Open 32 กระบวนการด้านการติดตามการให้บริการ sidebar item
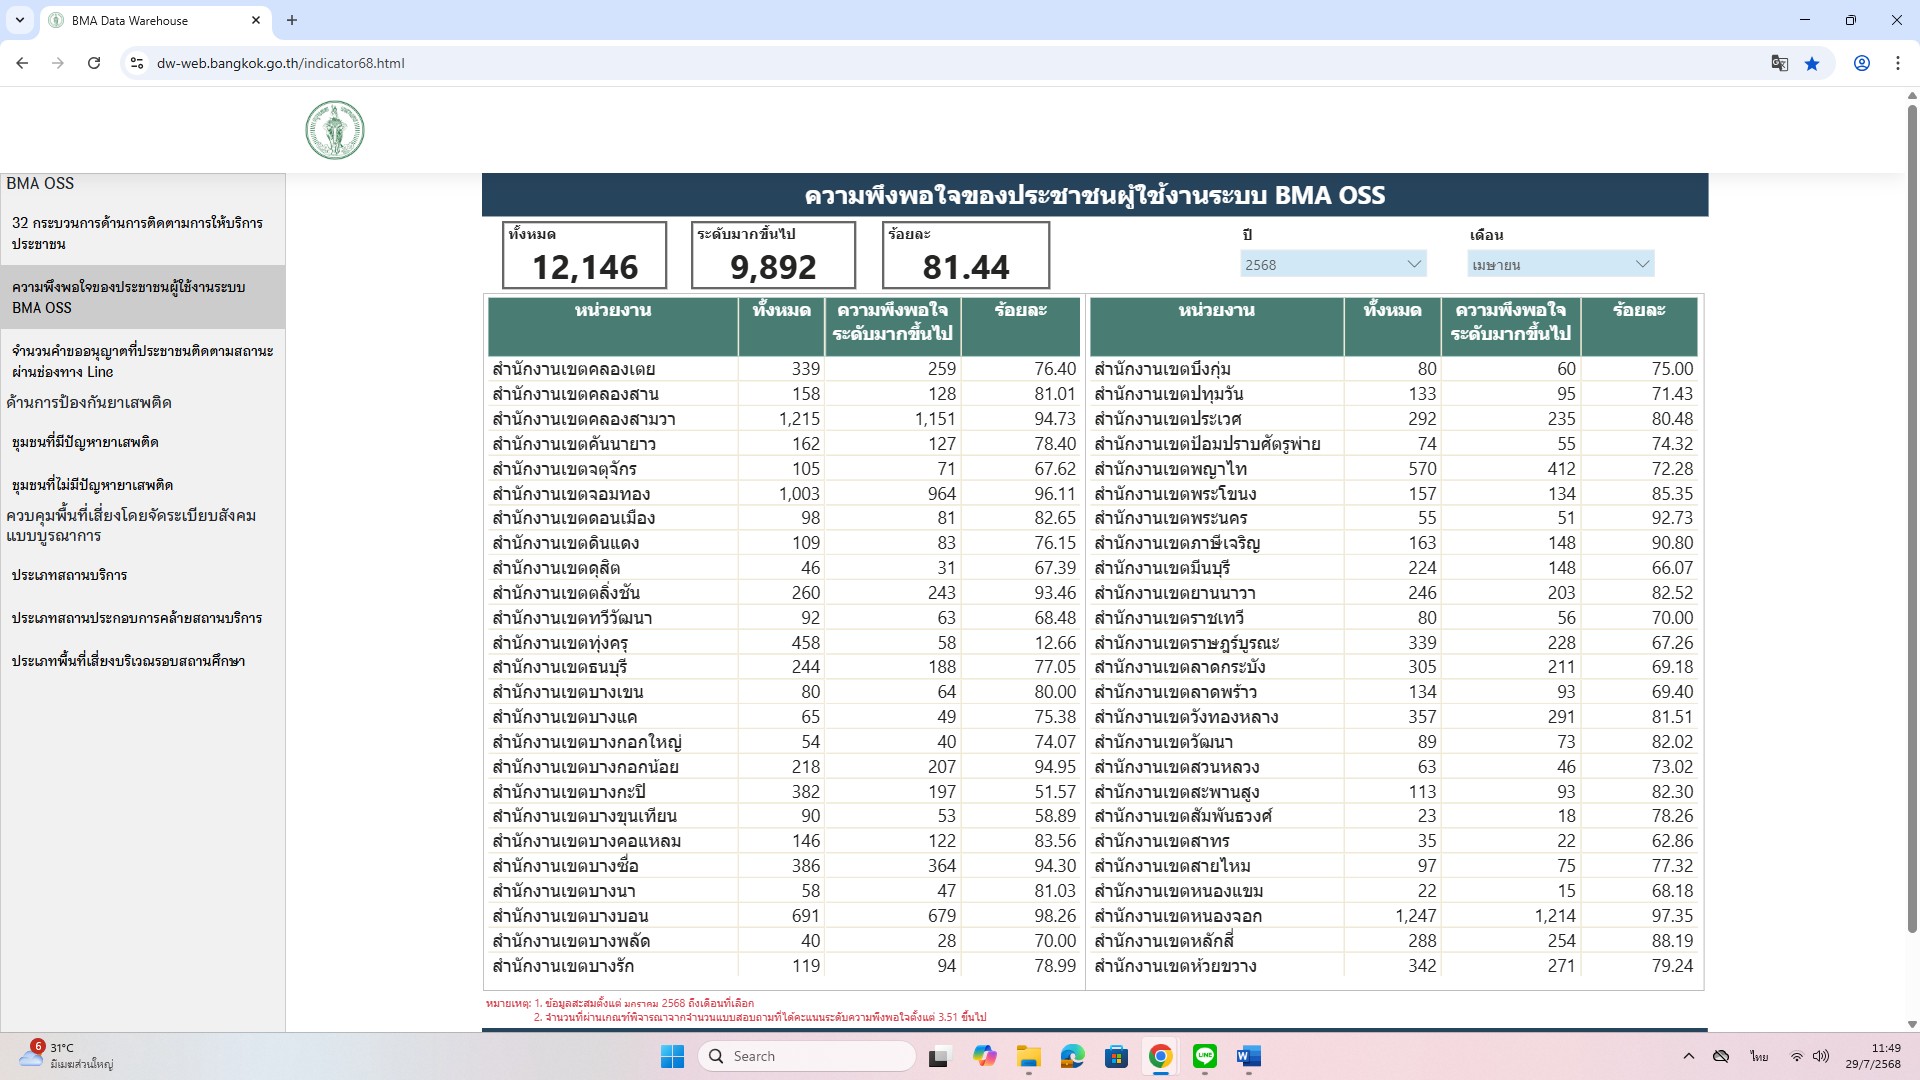Viewport: 1920px width, 1080px height. pyautogui.click(x=142, y=233)
